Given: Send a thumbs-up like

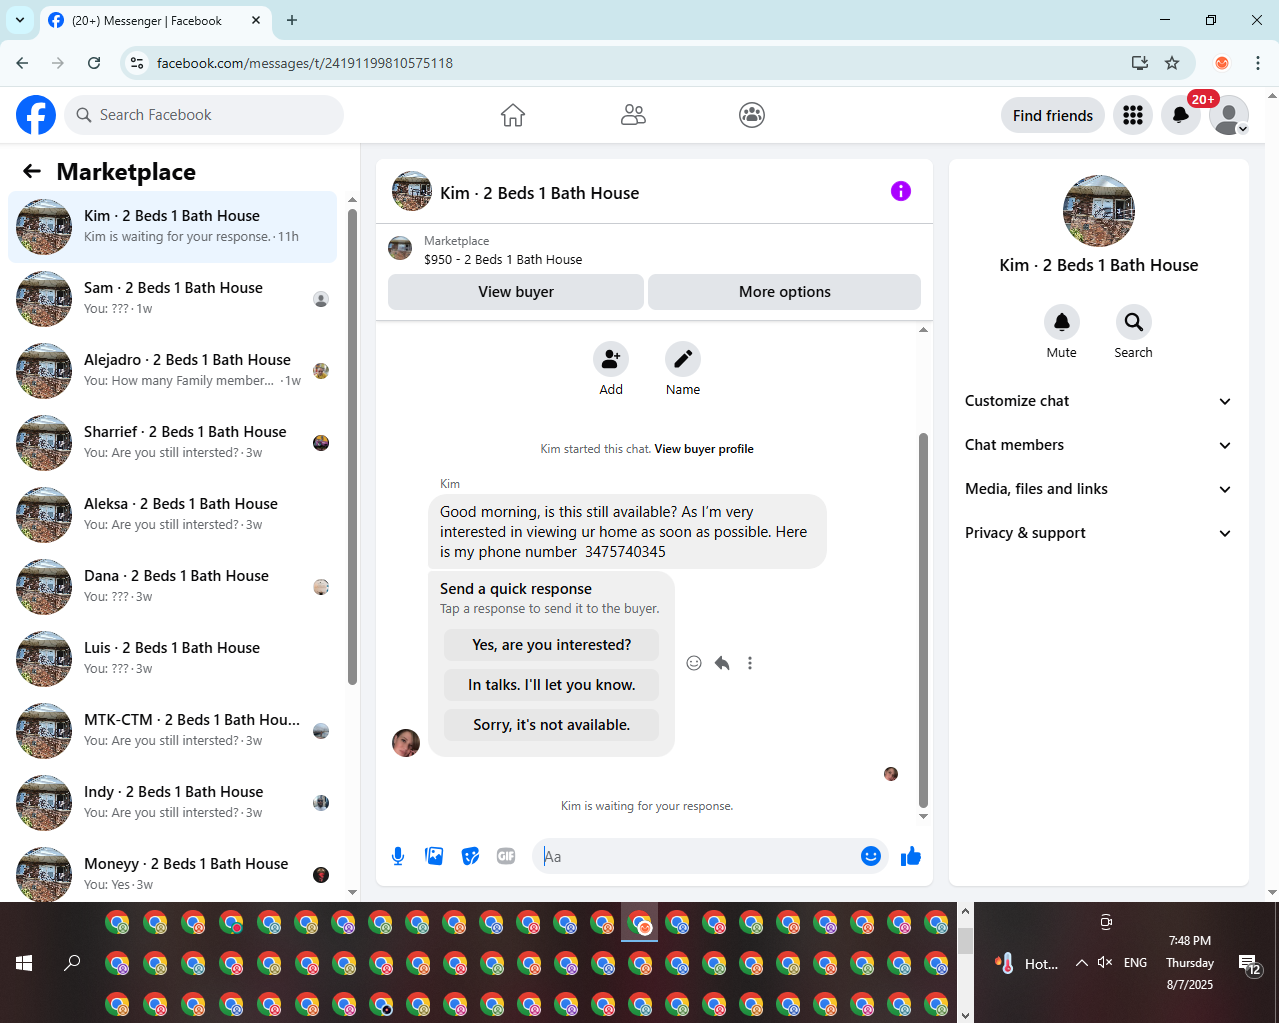Looking at the screenshot, I should [x=911, y=856].
